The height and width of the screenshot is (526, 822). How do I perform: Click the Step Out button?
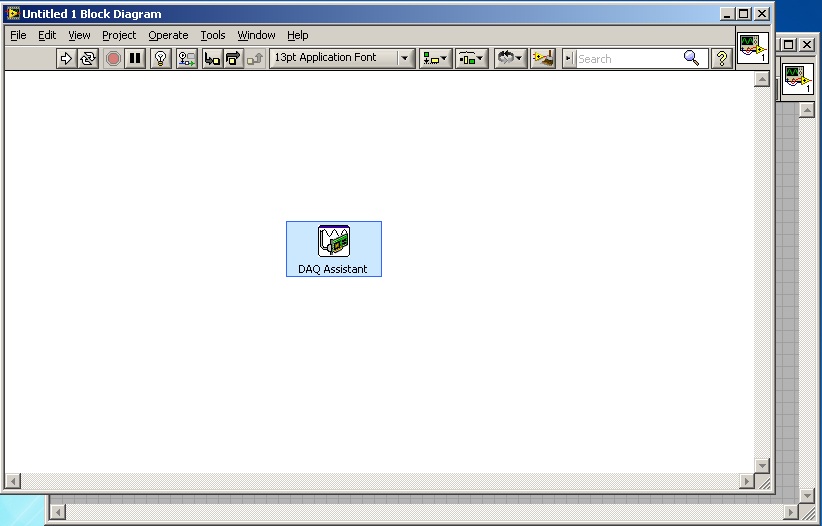click(255, 58)
